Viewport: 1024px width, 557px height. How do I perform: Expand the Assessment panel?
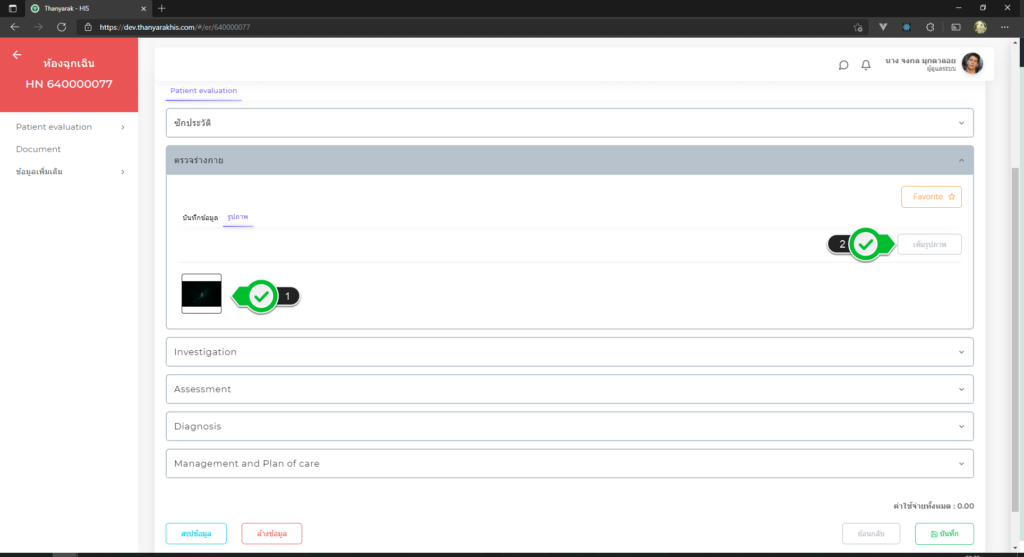[569, 389]
